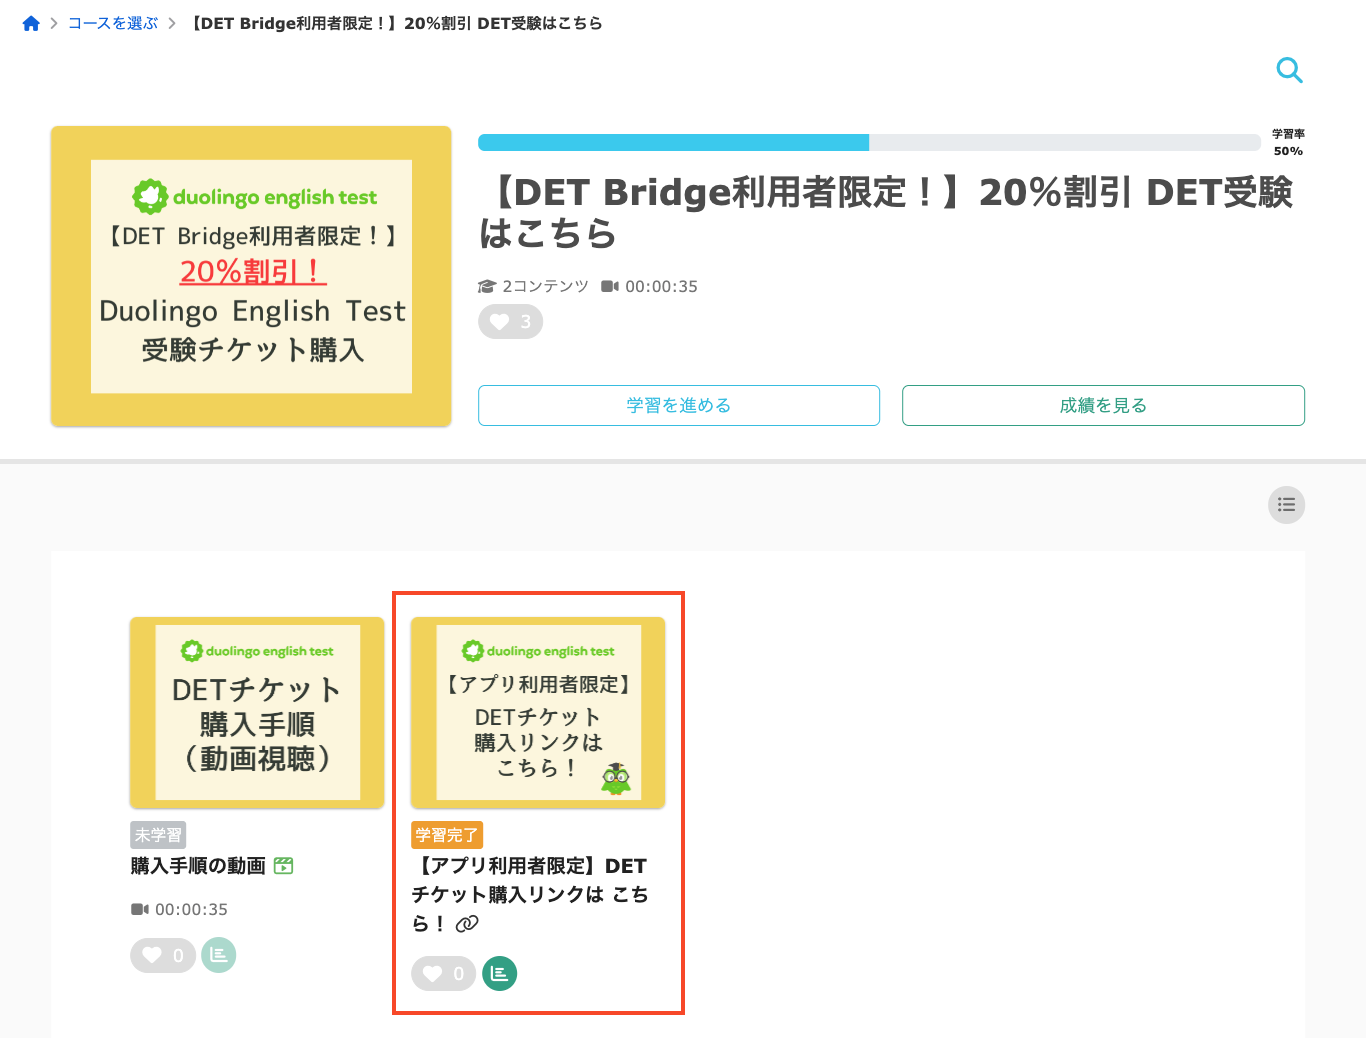
Task: Click the link chain icon beside こちら！
Action: point(467,924)
